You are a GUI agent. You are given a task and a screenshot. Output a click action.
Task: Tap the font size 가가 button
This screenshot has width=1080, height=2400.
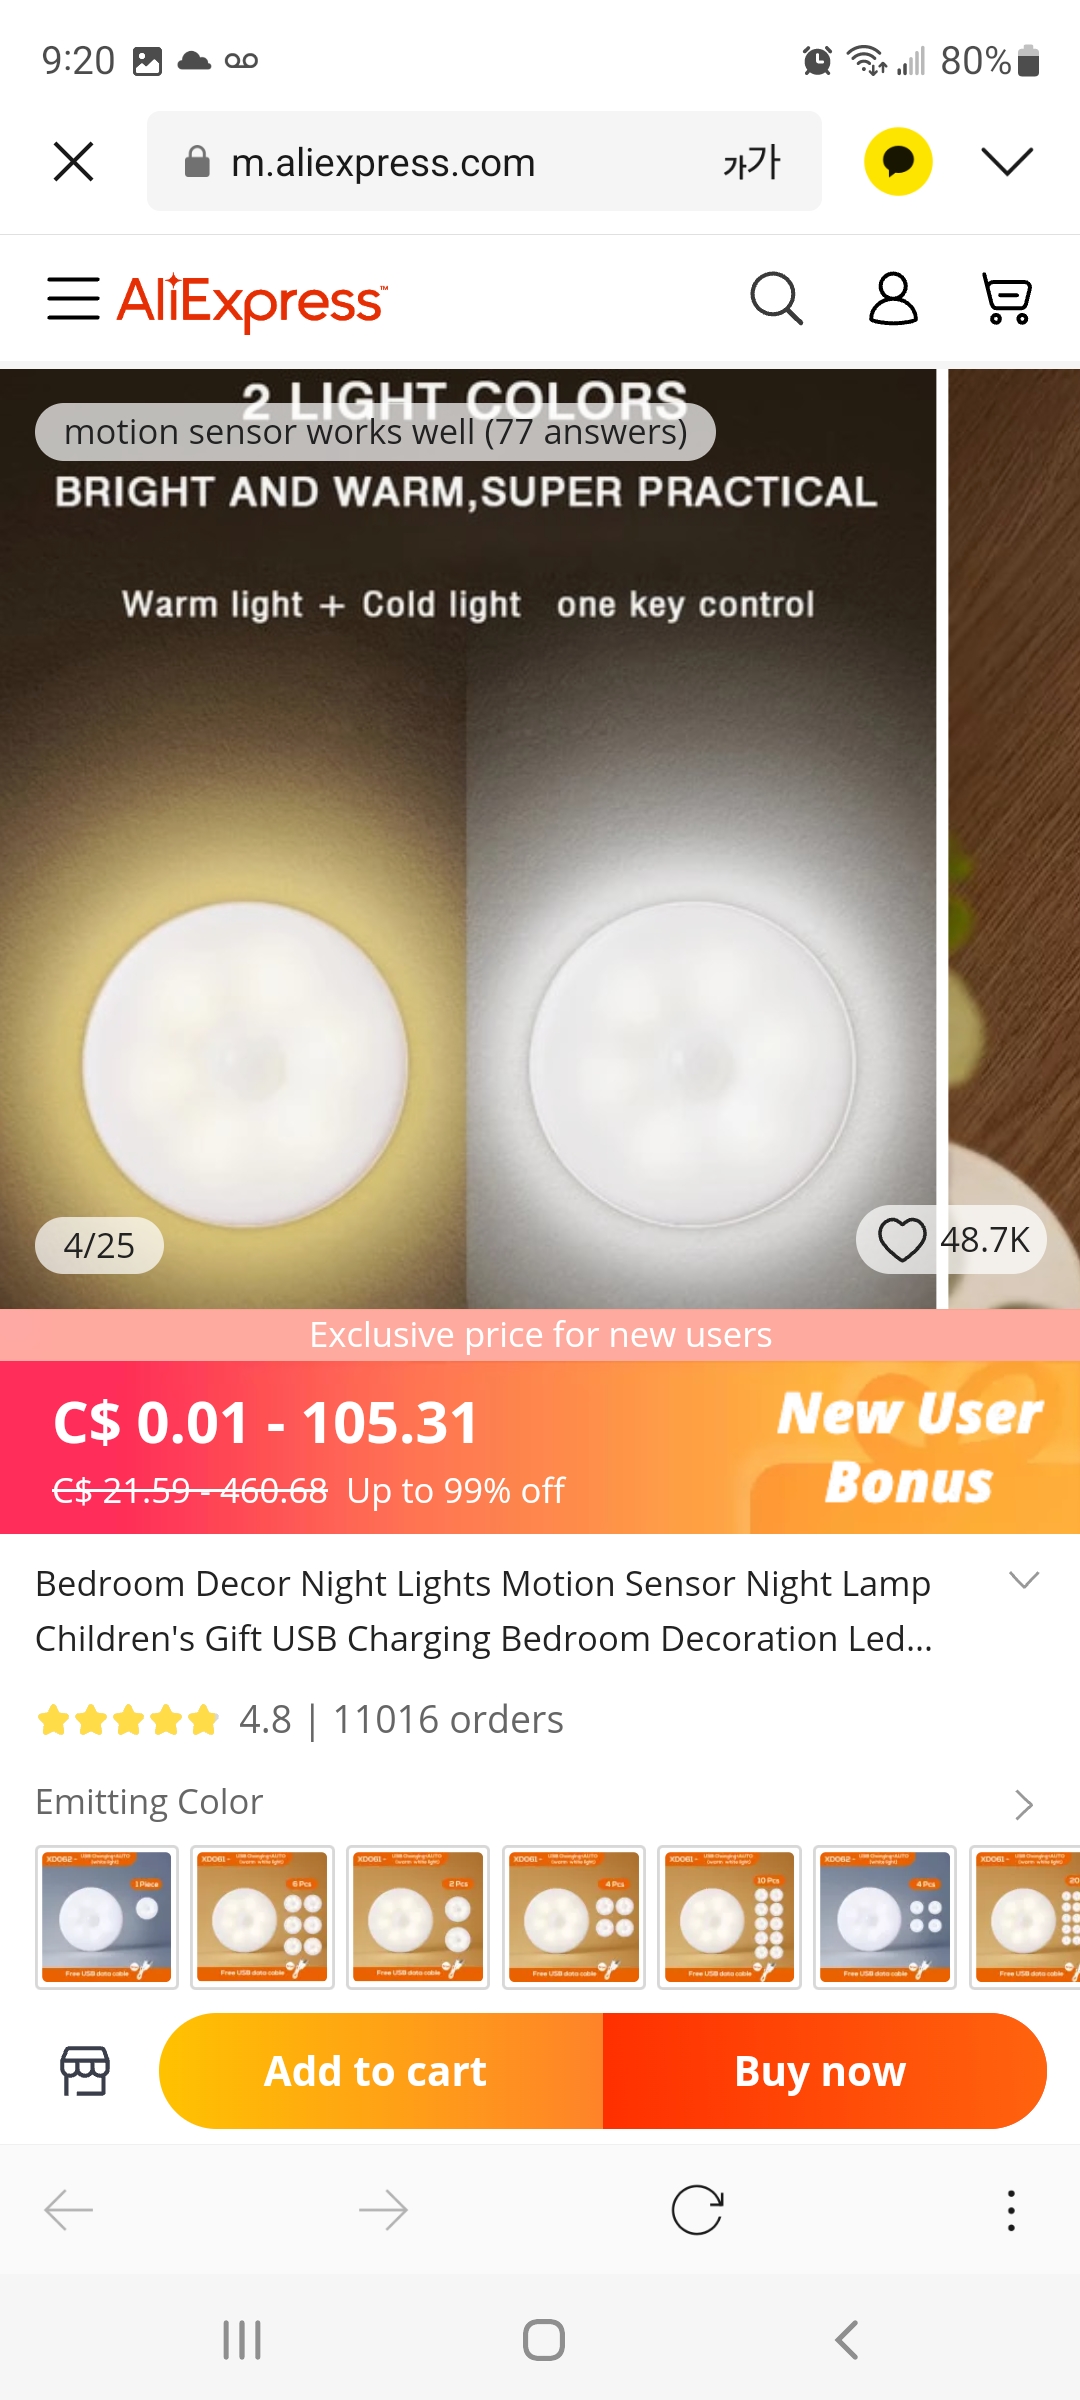point(751,162)
